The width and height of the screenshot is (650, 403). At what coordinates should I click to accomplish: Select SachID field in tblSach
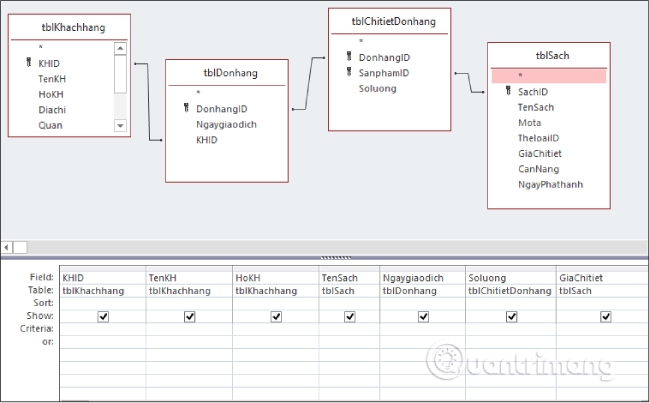pyautogui.click(x=533, y=92)
